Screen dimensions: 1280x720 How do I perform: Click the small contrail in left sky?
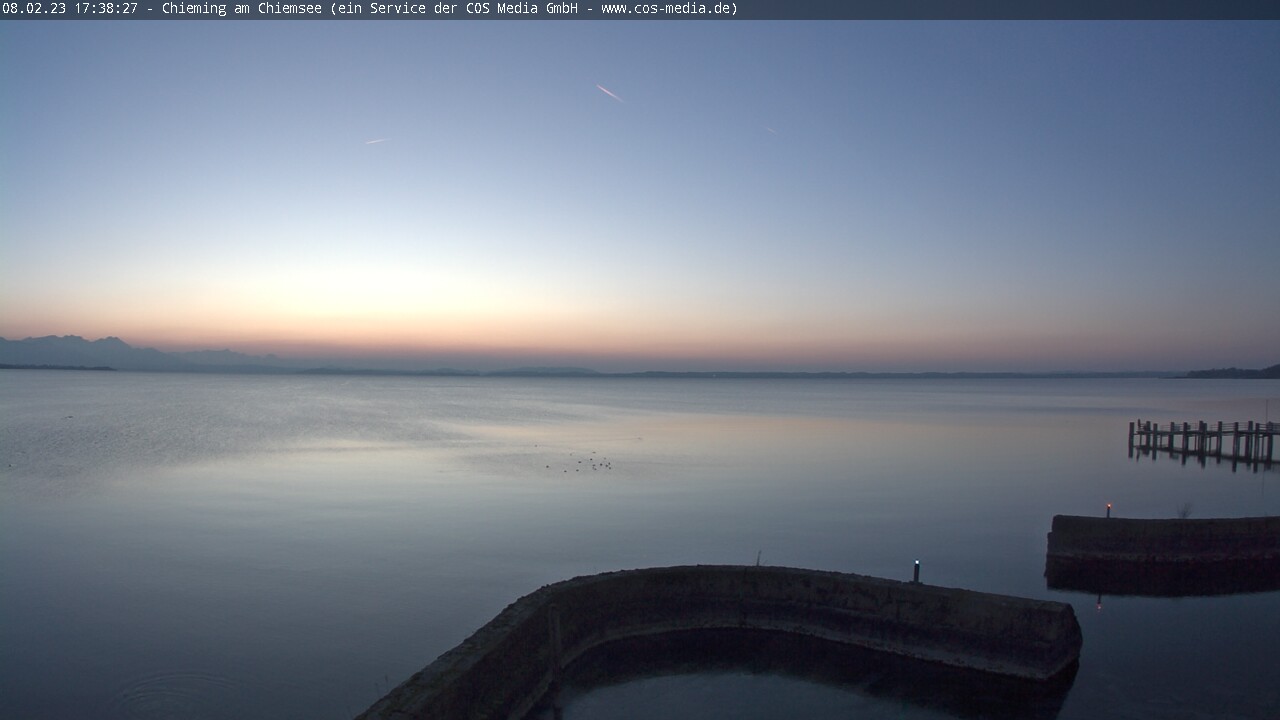tap(375, 141)
